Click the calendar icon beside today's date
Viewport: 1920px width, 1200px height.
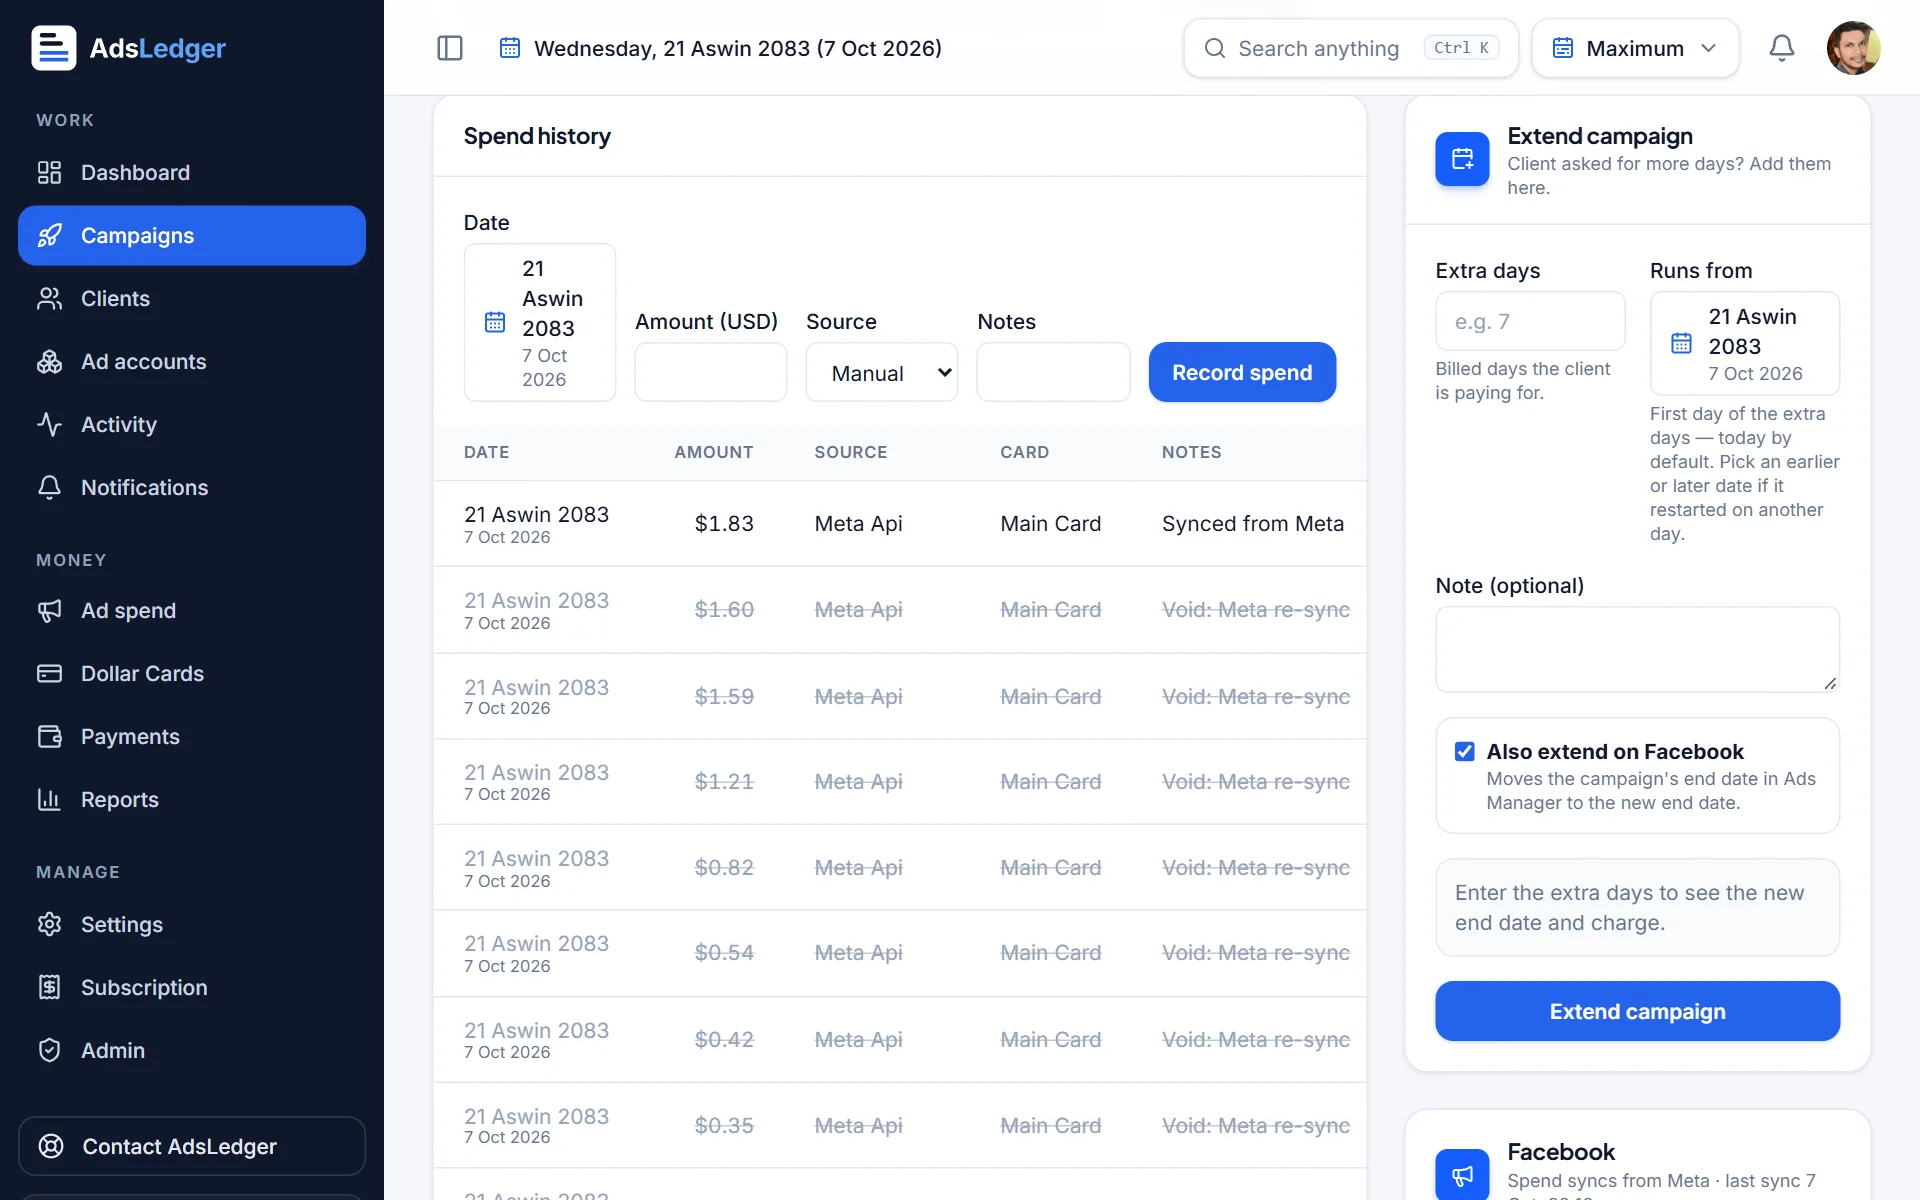click(510, 48)
